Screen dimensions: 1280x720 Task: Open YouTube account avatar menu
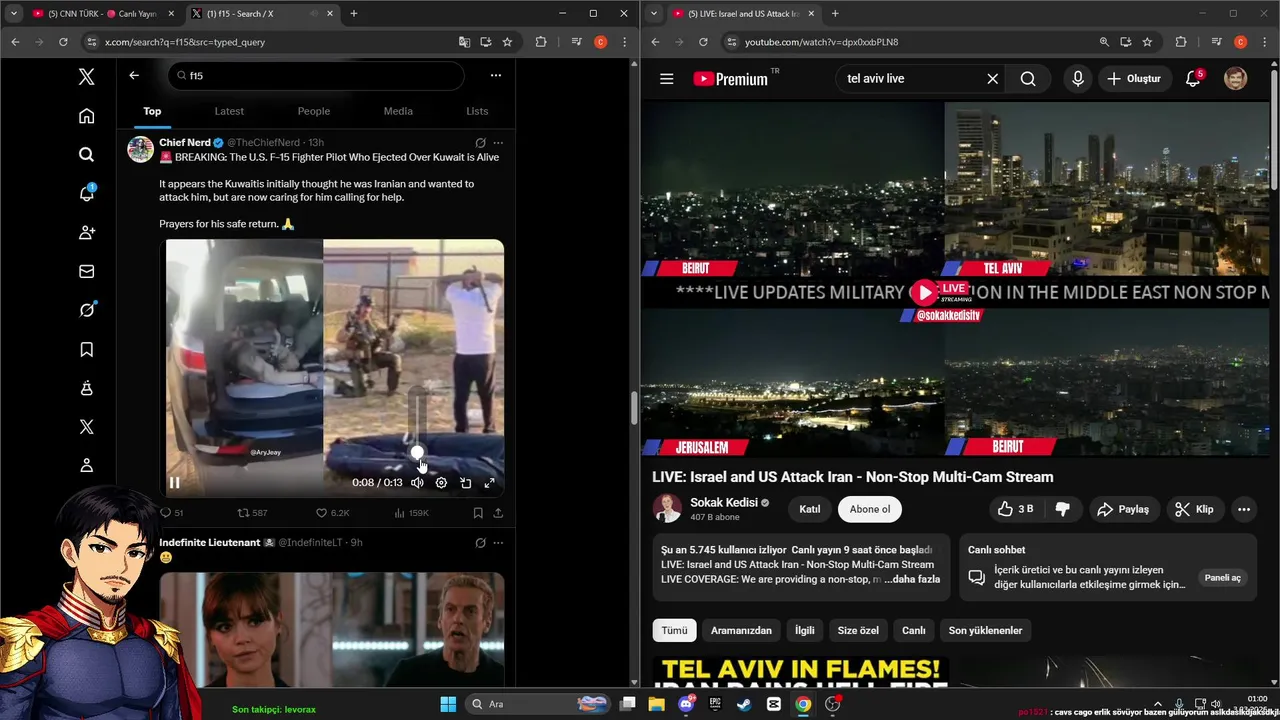[1236, 79]
